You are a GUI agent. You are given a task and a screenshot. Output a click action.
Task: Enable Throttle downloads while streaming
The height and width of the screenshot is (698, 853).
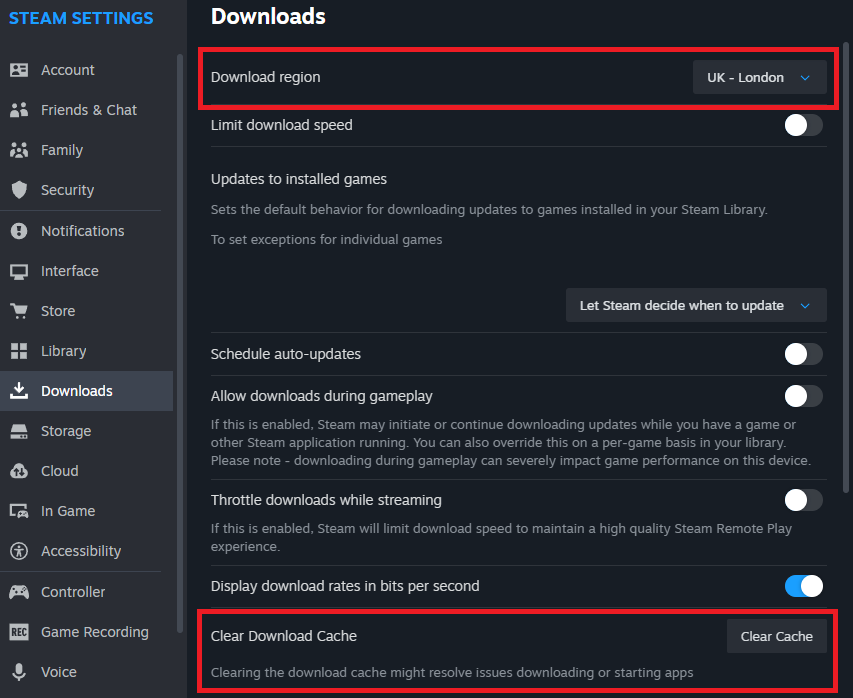[803, 500]
